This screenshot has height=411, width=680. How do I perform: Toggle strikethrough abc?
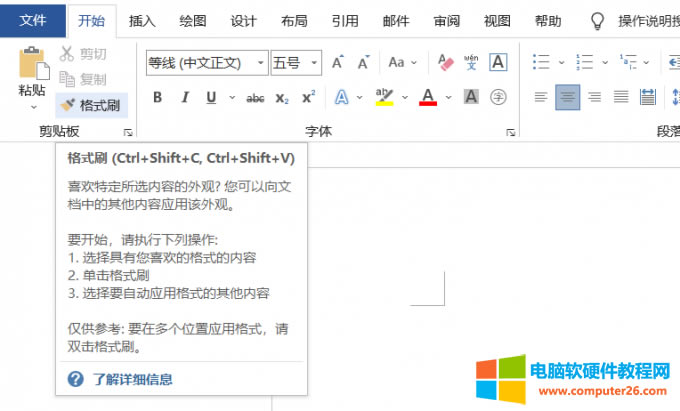tap(255, 98)
